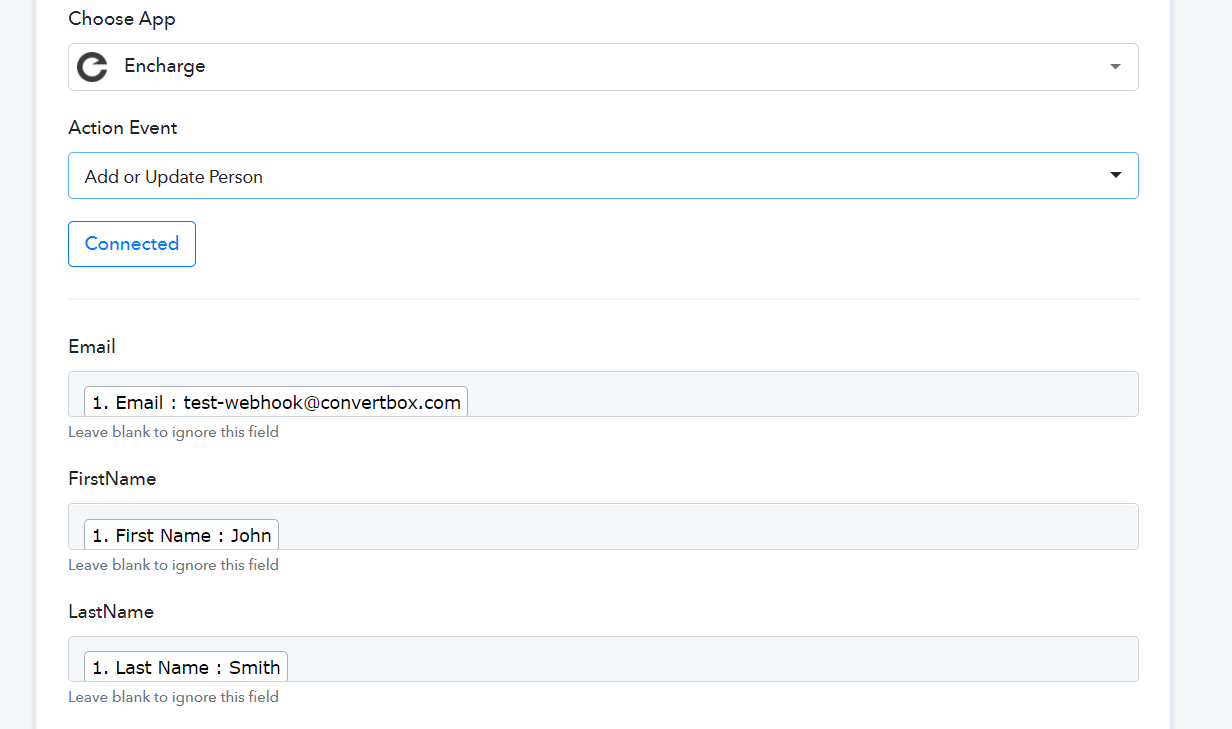The image size is (1232, 729).
Task: Click the Encharge app name text
Action: [165, 66]
